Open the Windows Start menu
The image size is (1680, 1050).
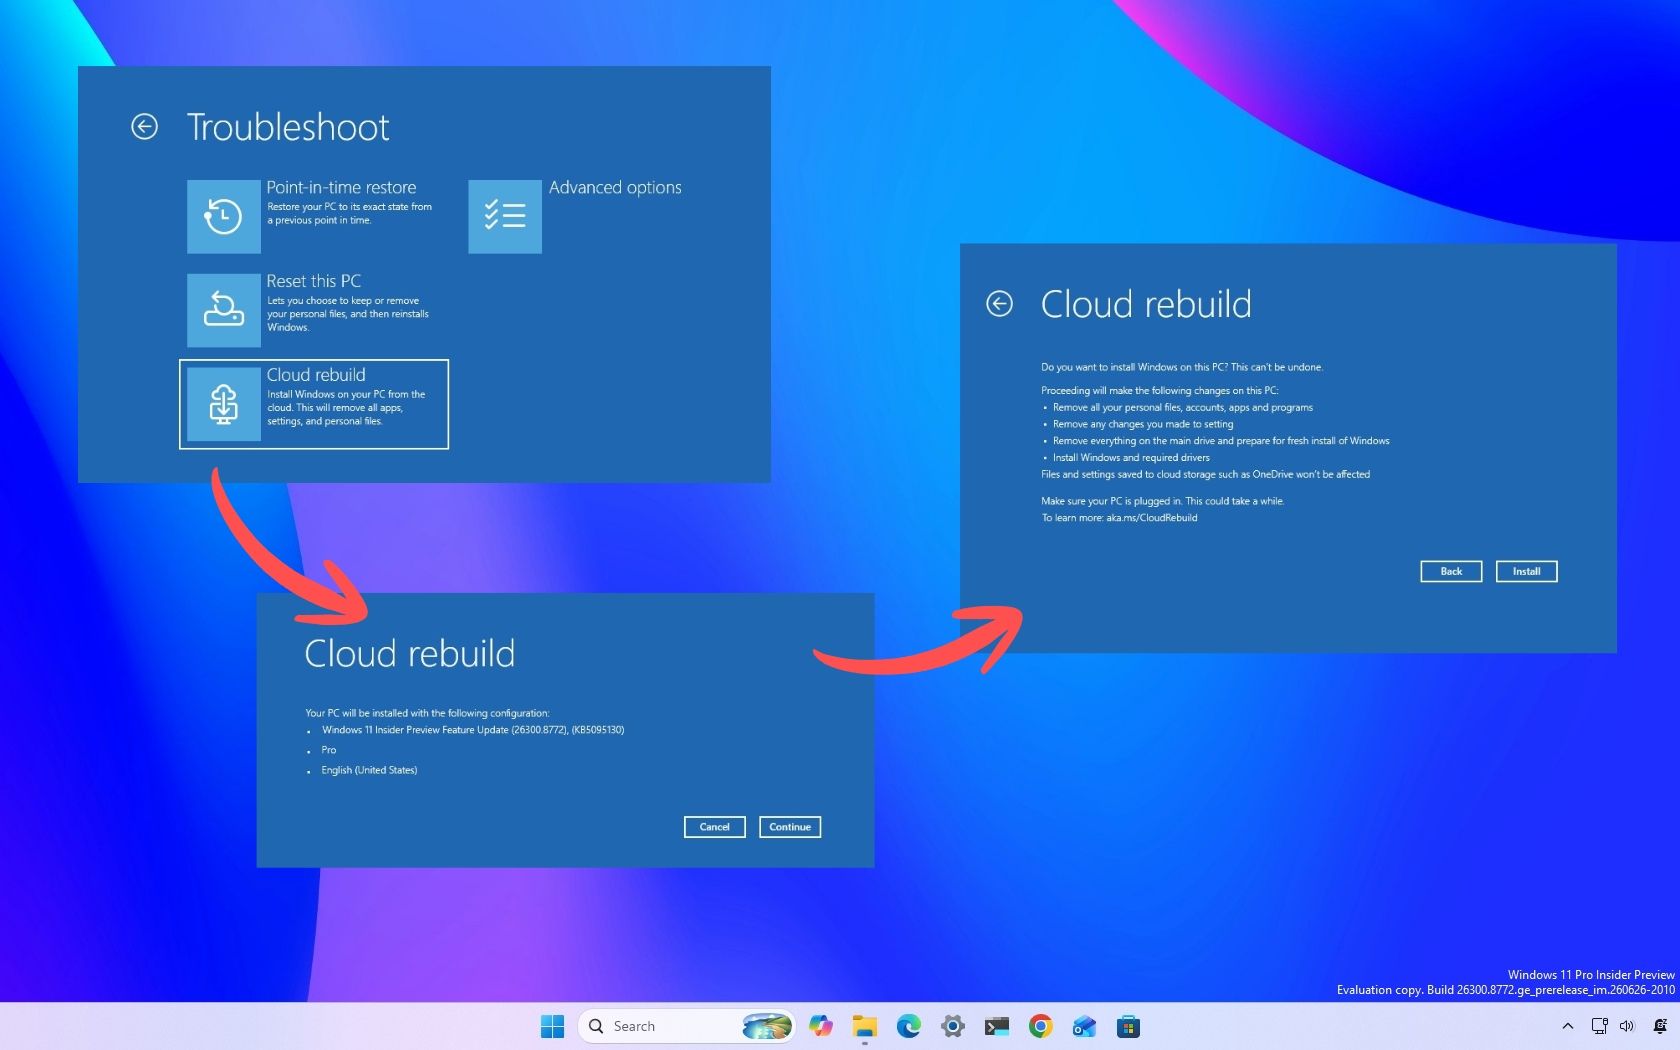click(552, 1026)
